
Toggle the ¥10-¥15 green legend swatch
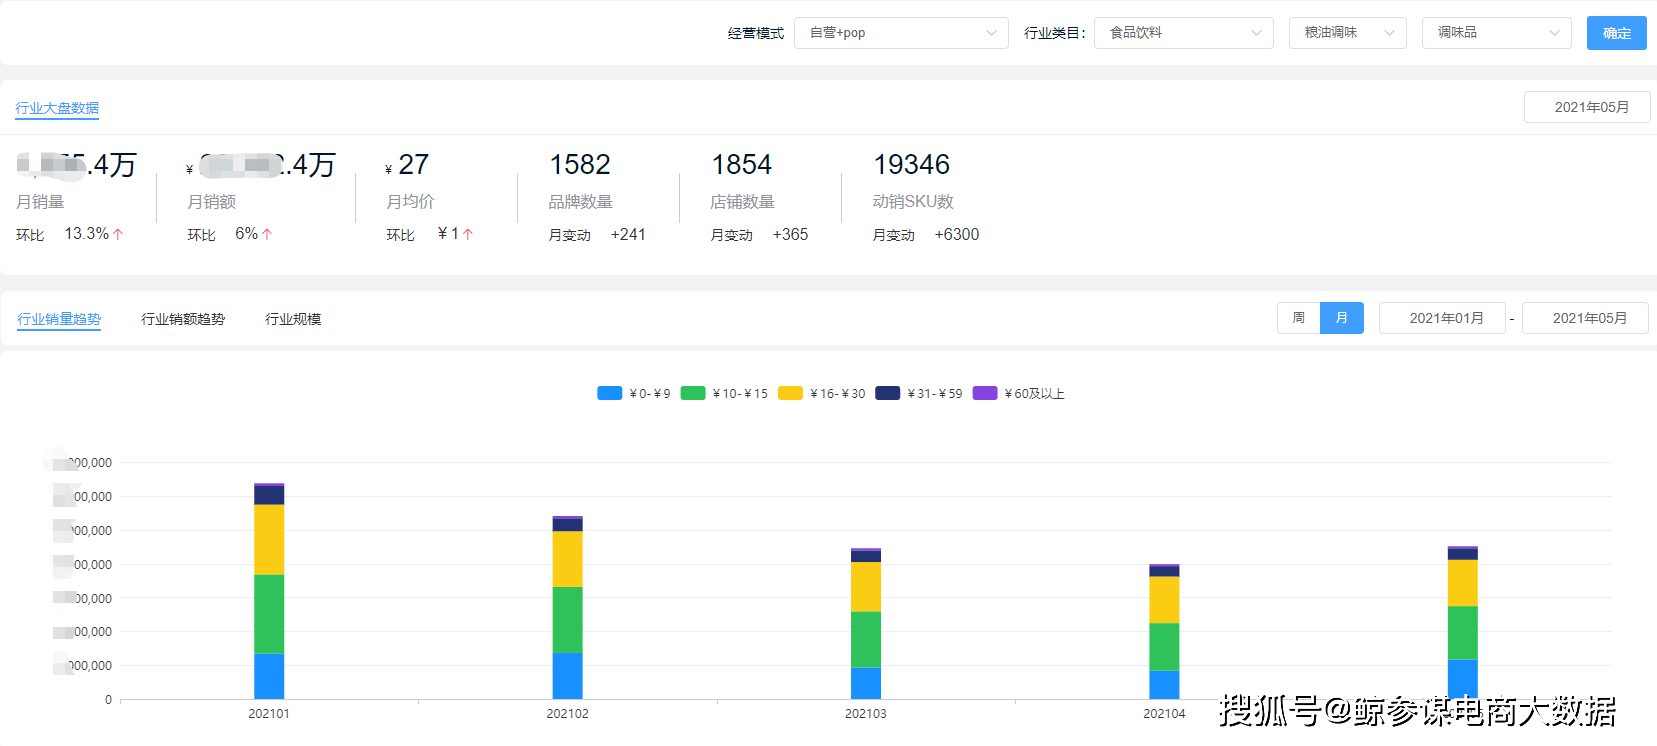pyautogui.click(x=693, y=393)
